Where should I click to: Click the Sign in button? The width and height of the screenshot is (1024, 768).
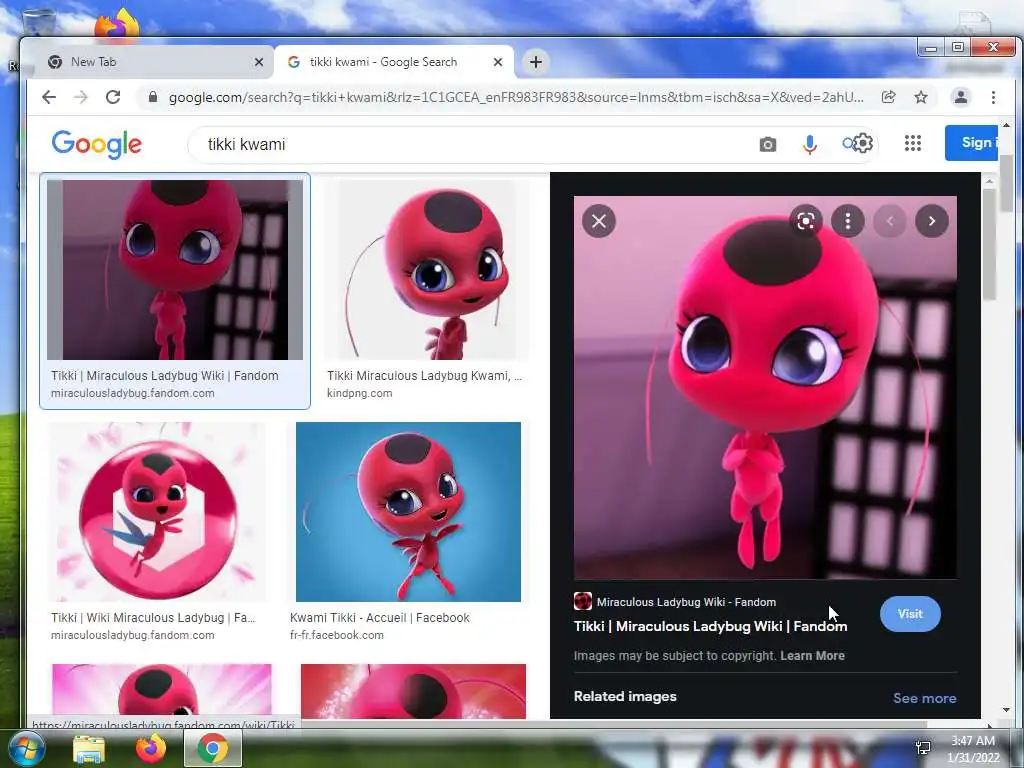[x=971, y=142]
